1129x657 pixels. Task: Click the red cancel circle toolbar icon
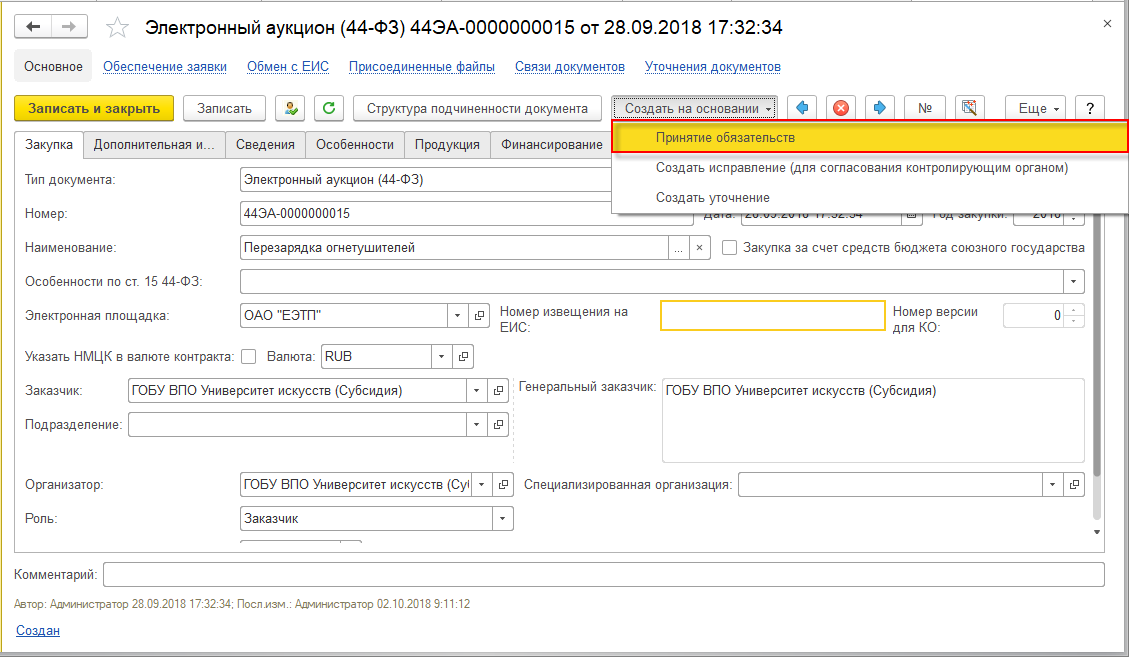840,108
